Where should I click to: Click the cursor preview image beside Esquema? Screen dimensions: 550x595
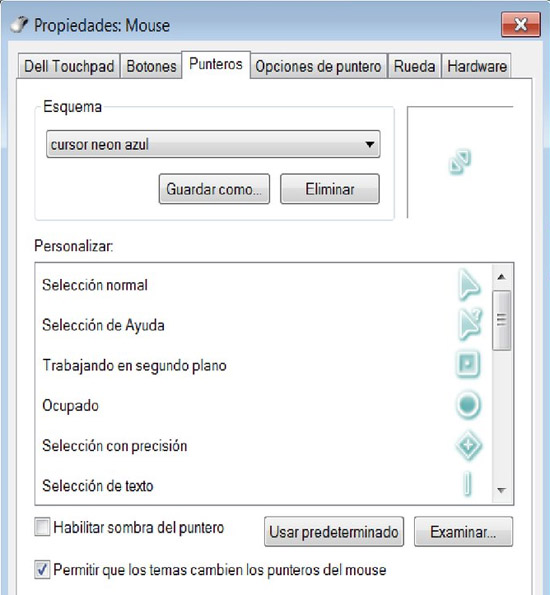point(460,162)
